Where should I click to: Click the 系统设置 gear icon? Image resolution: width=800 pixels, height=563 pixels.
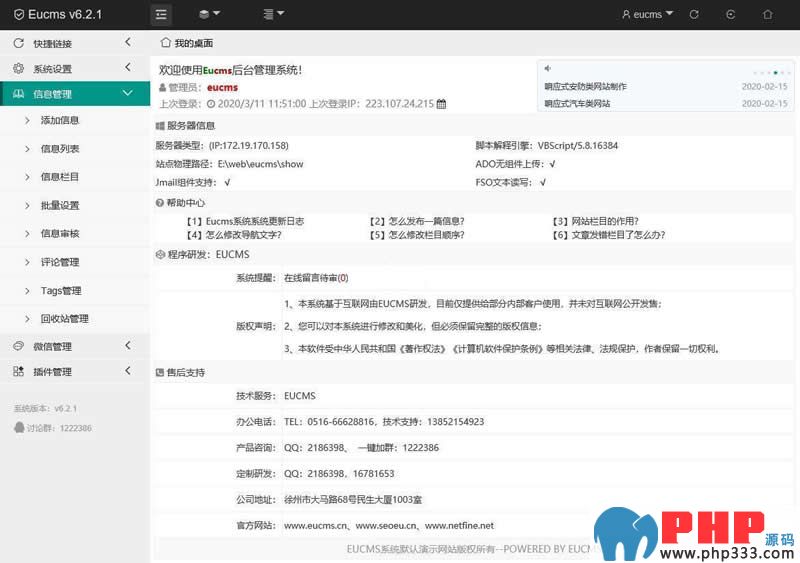pyautogui.click(x=19, y=68)
